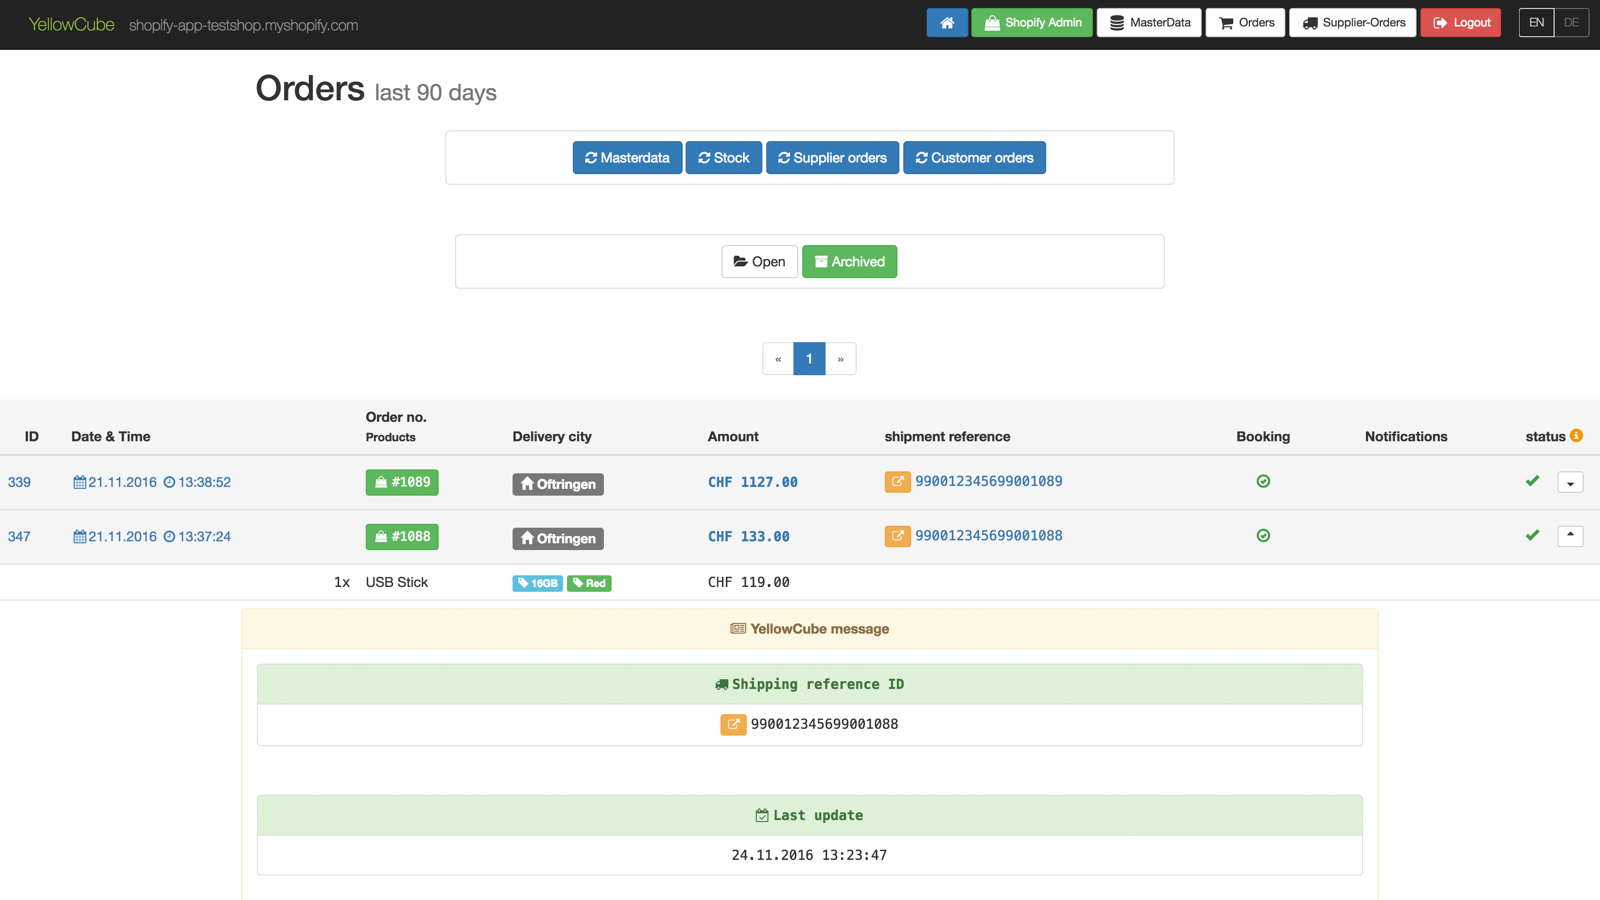The height and width of the screenshot is (900, 1600).
Task: Switch language to DE
Action: [1571, 23]
